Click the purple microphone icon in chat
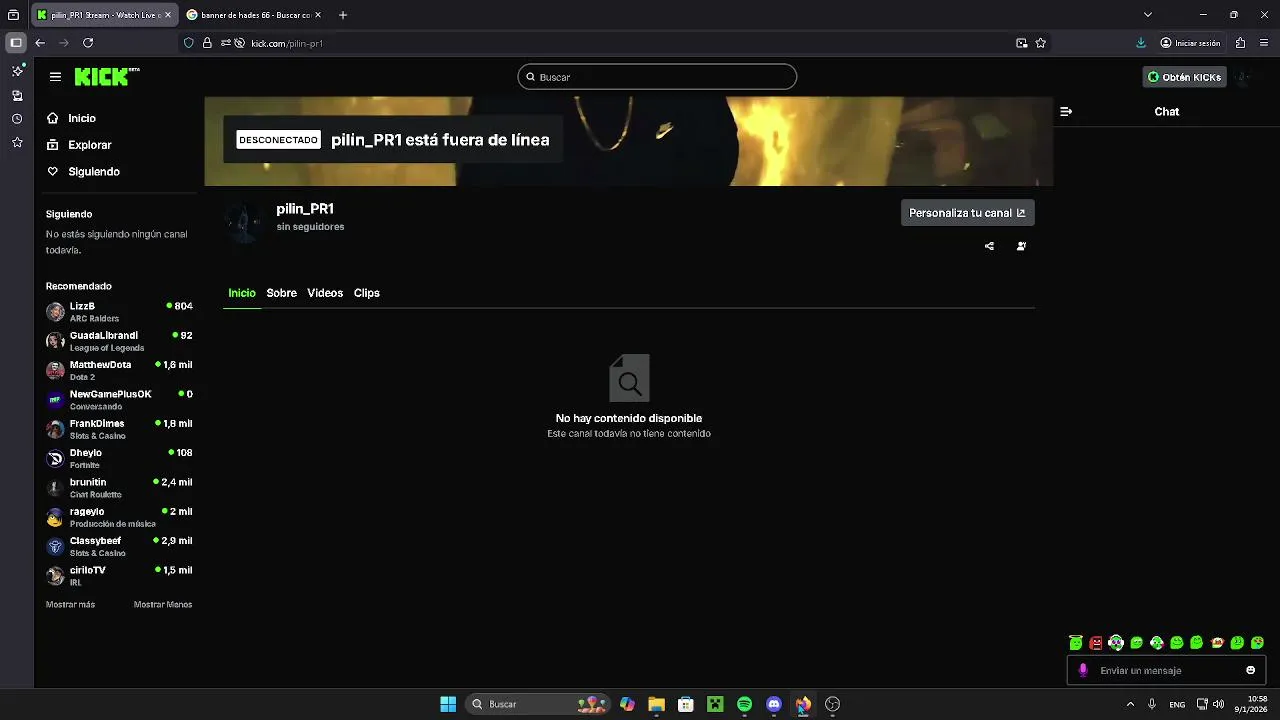This screenshot has height=720, width=1280. click(x=1083, y=670)
